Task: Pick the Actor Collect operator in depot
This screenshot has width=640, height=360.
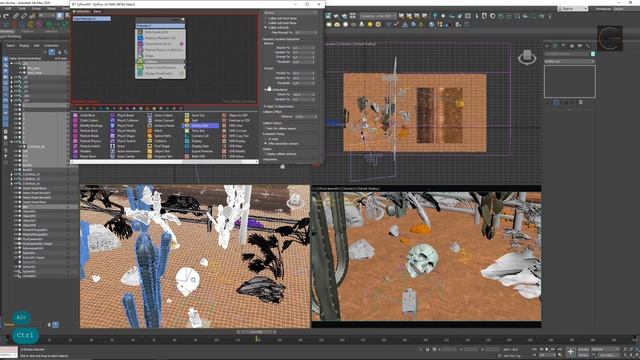Action: click(161, 116)
